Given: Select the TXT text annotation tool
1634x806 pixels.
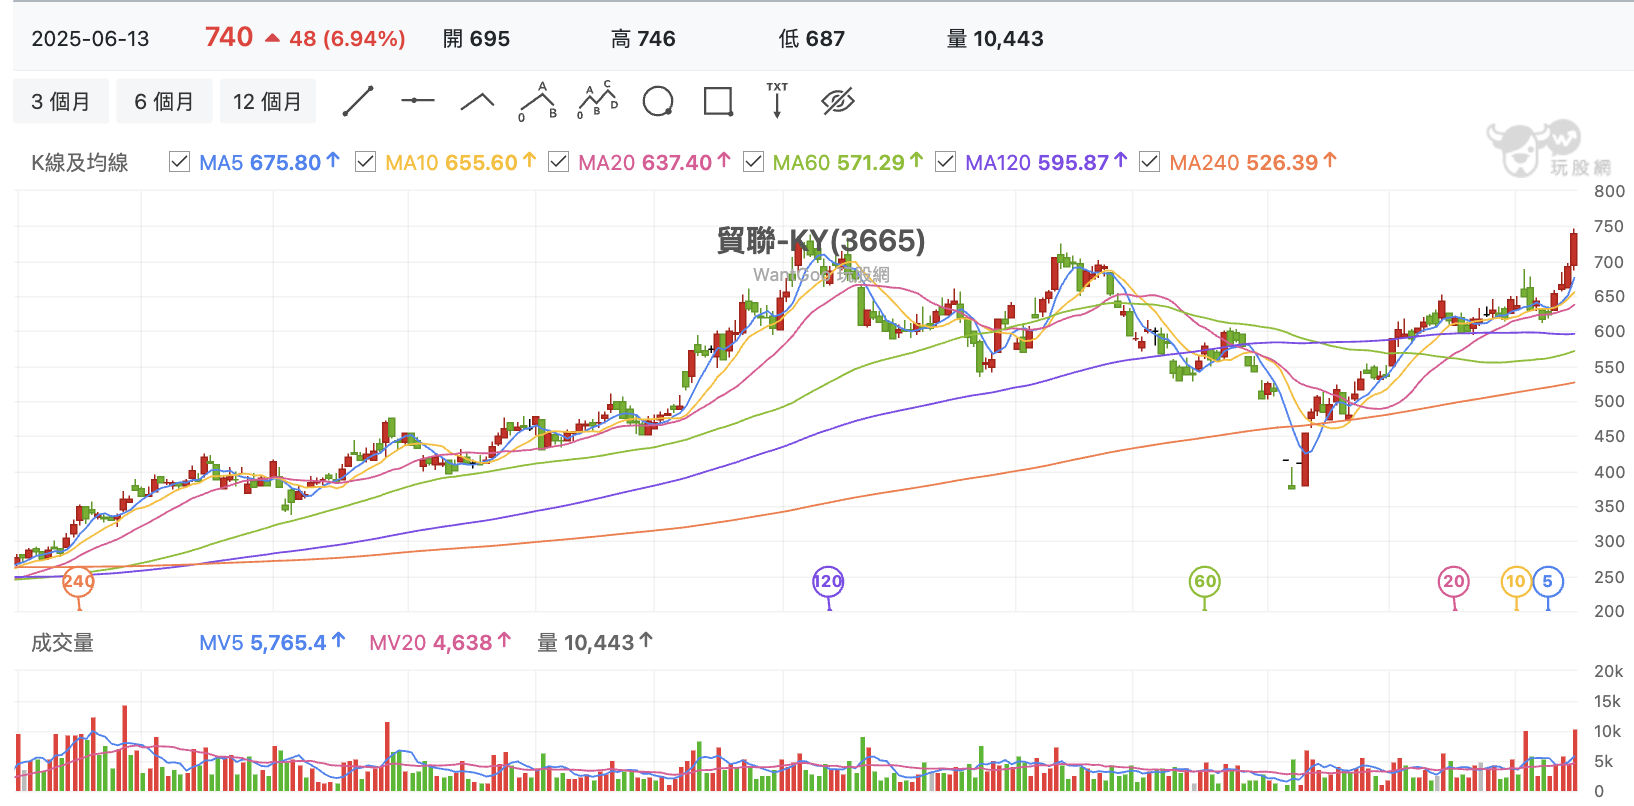Looking at the screenshot, I should point(777,100).
